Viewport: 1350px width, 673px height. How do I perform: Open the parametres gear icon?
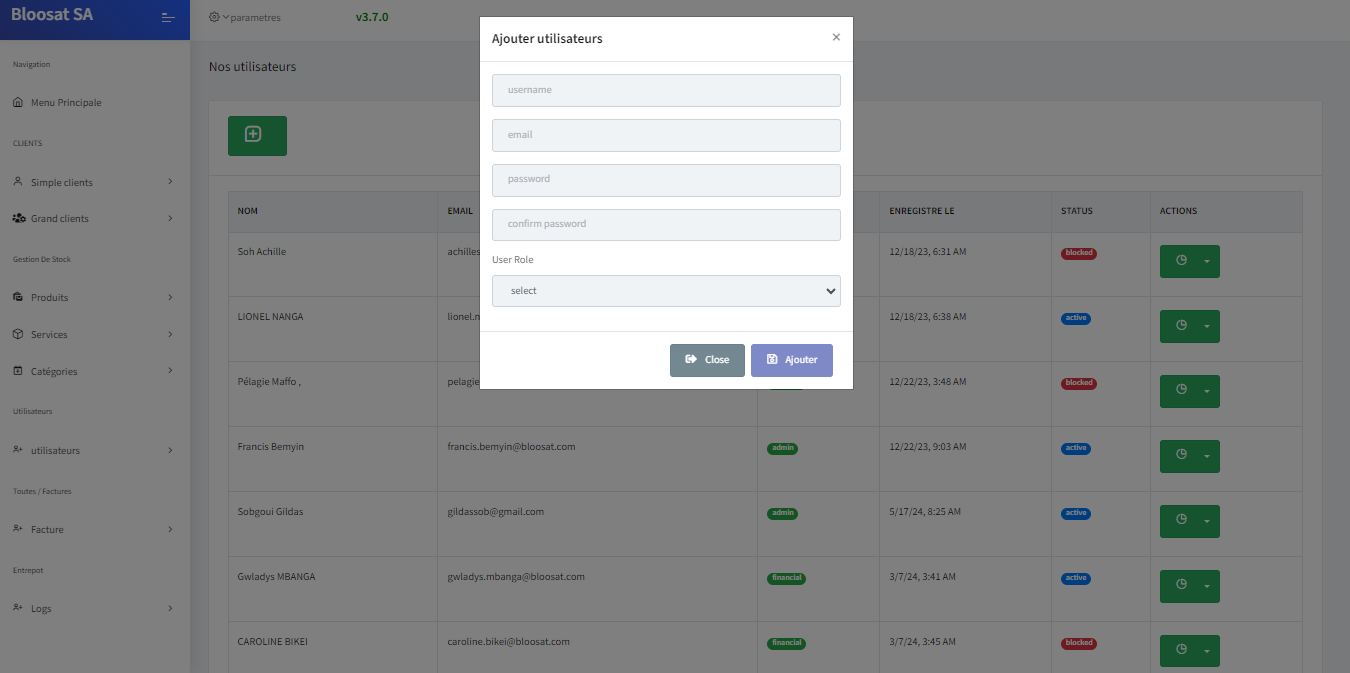point(214,18)
